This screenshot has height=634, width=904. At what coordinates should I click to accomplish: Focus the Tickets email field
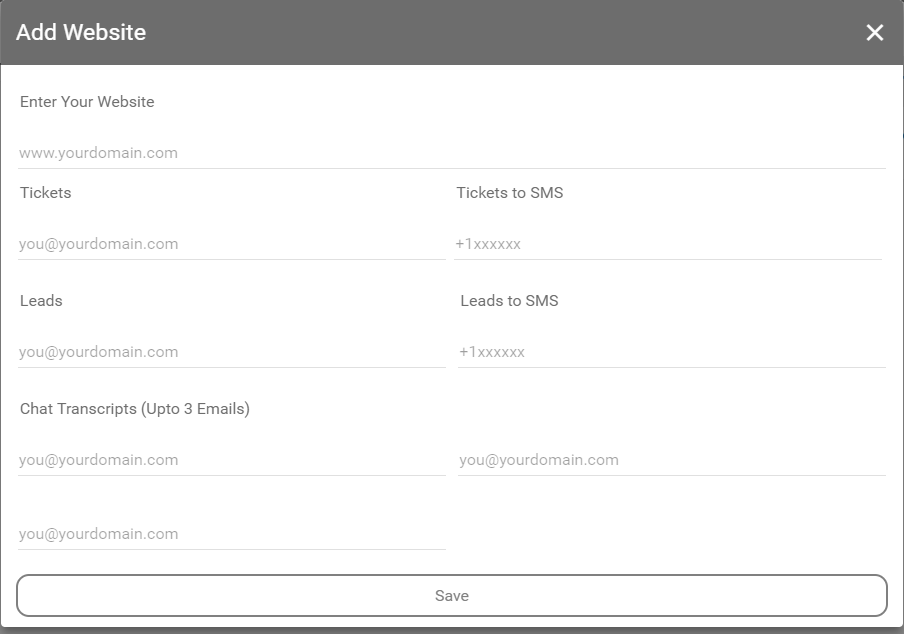pos(232,244)
